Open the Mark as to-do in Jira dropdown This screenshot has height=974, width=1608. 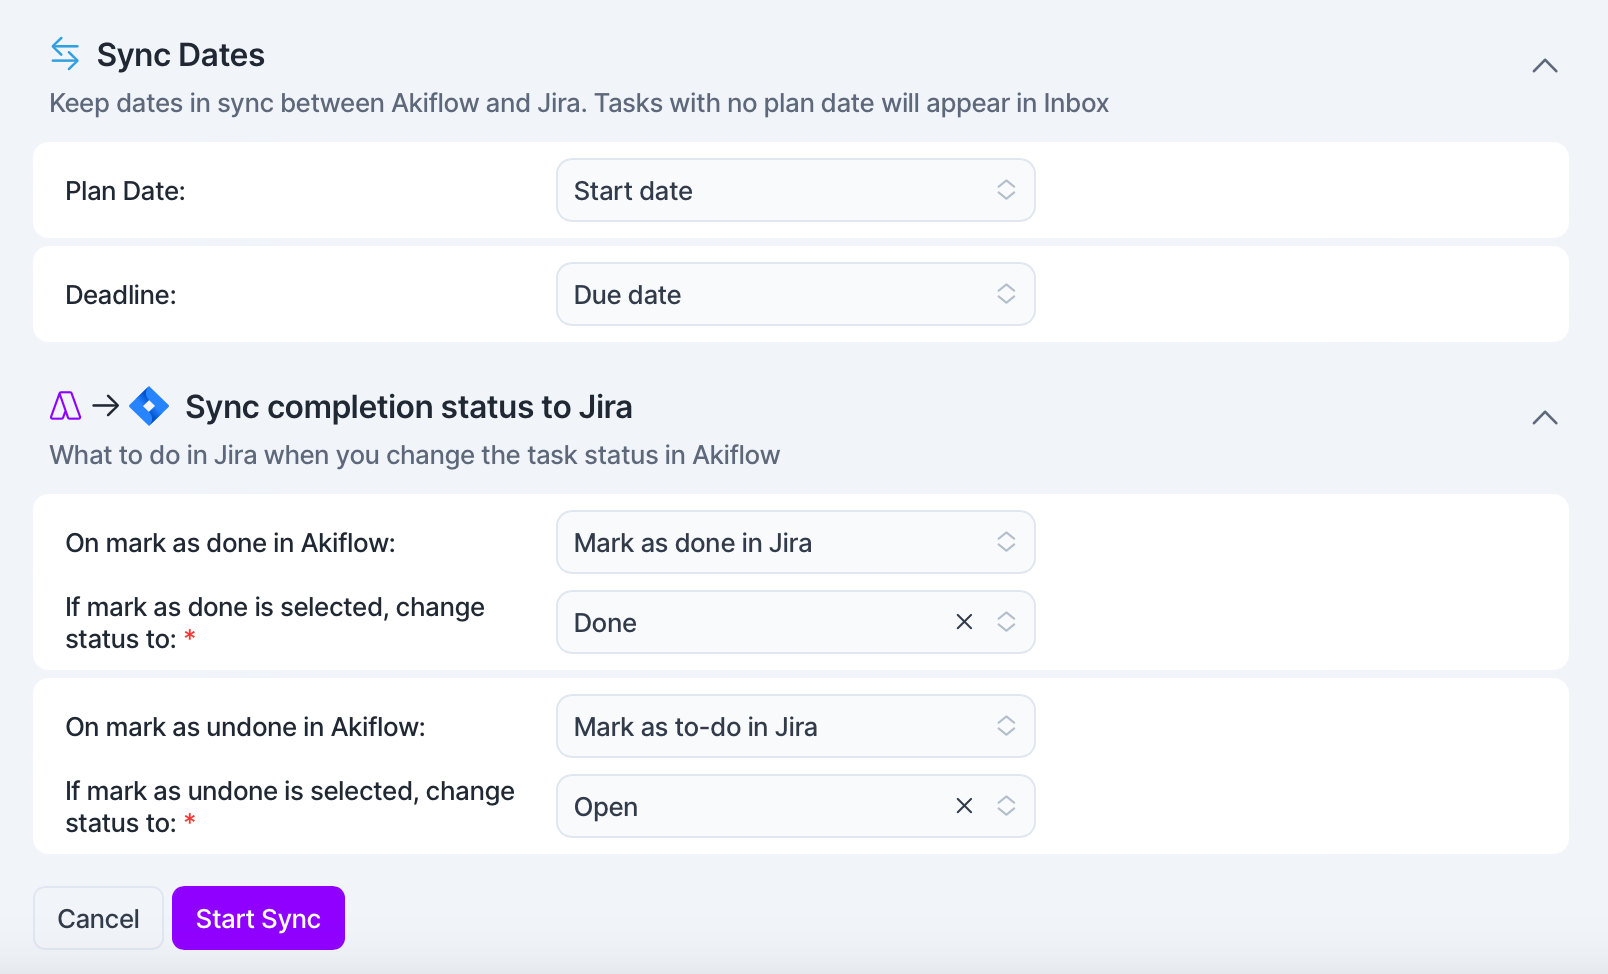coord(796,726)
